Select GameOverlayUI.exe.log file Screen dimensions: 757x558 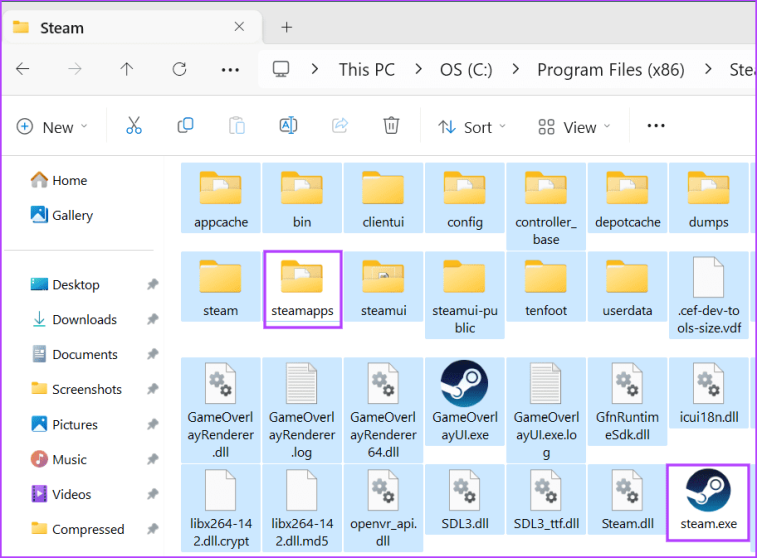point(546,410)
